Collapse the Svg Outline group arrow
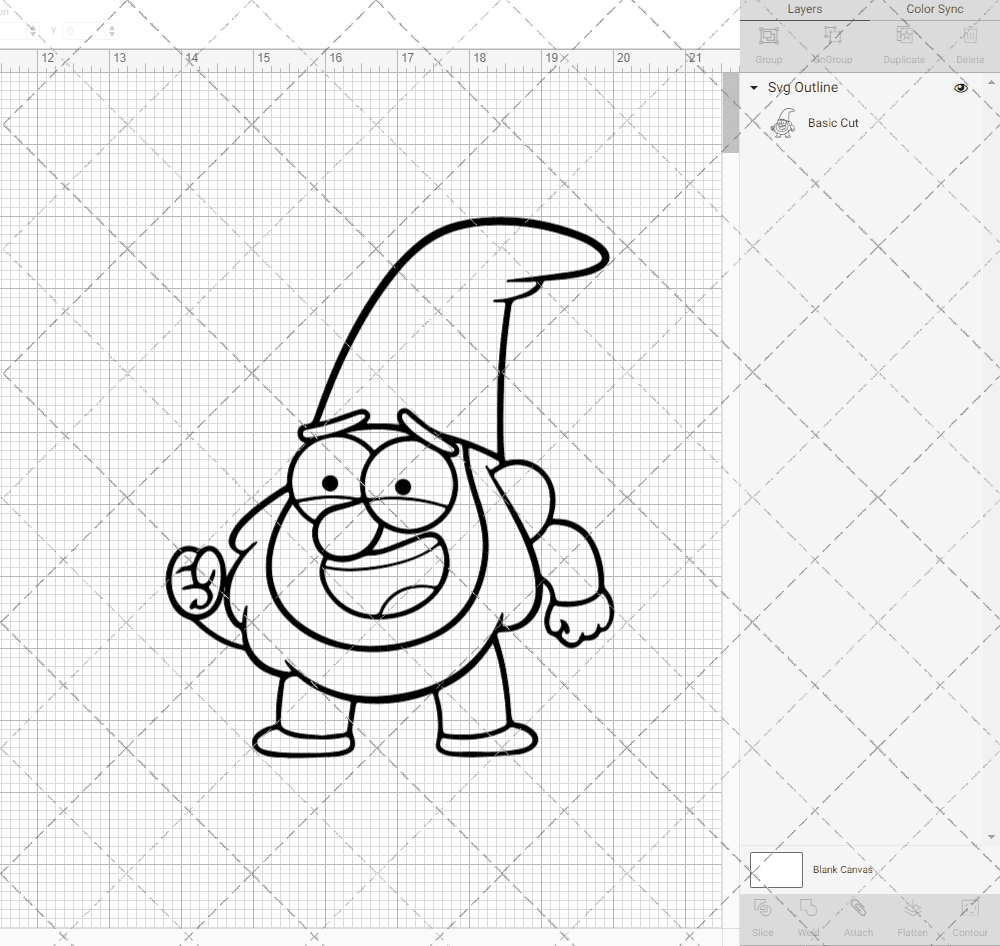The width and height of the screenshot is (1000, 946). point(754,87)
